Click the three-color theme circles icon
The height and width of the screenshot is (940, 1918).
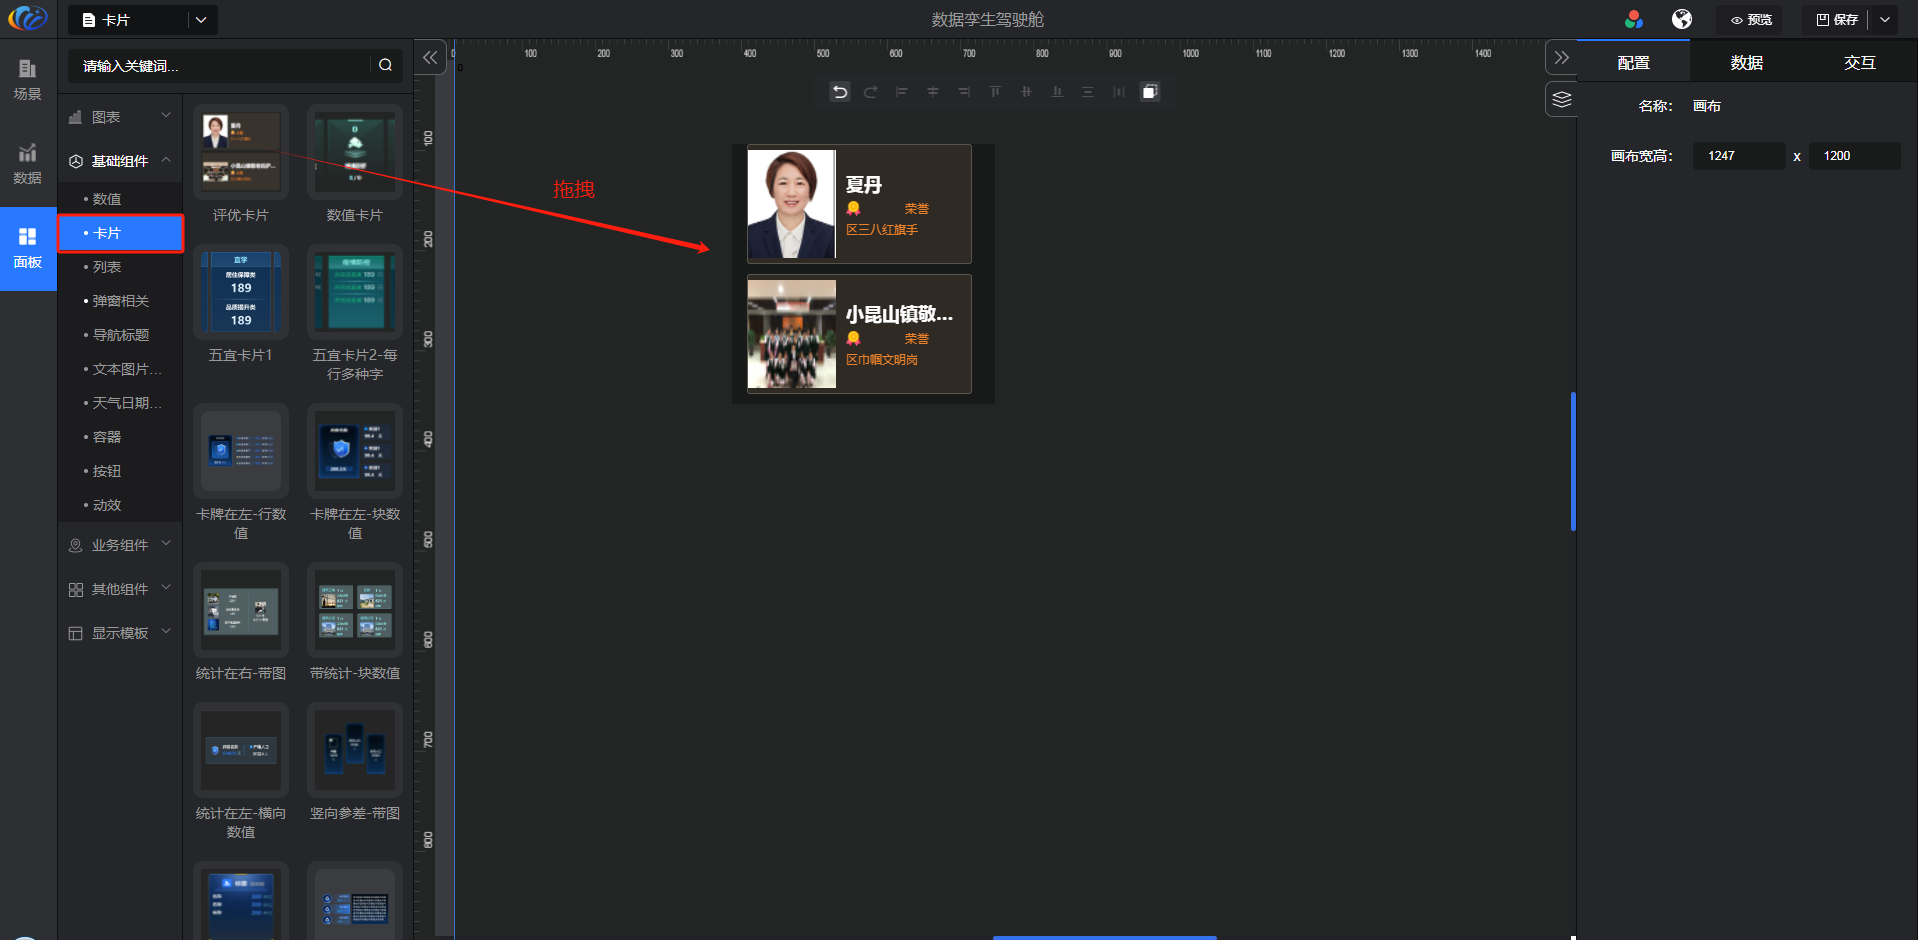point(1634,20)
